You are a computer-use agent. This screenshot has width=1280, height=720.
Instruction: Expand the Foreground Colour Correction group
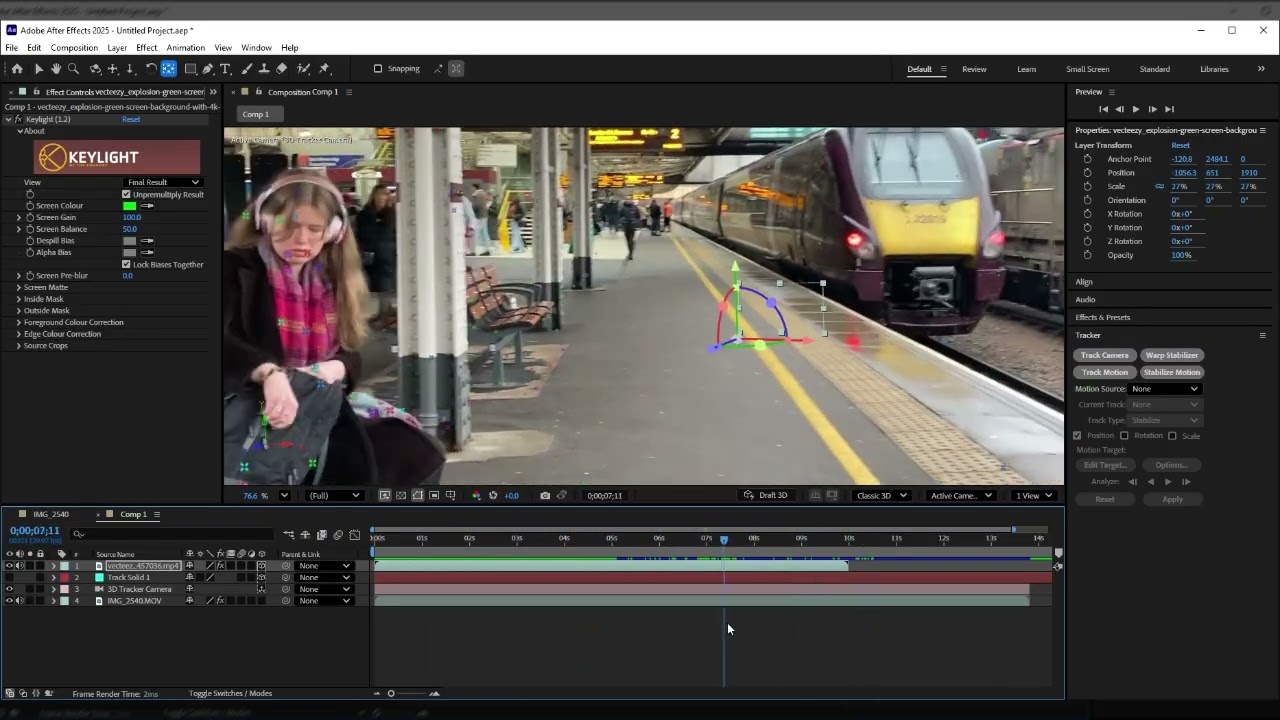point(19,323)
